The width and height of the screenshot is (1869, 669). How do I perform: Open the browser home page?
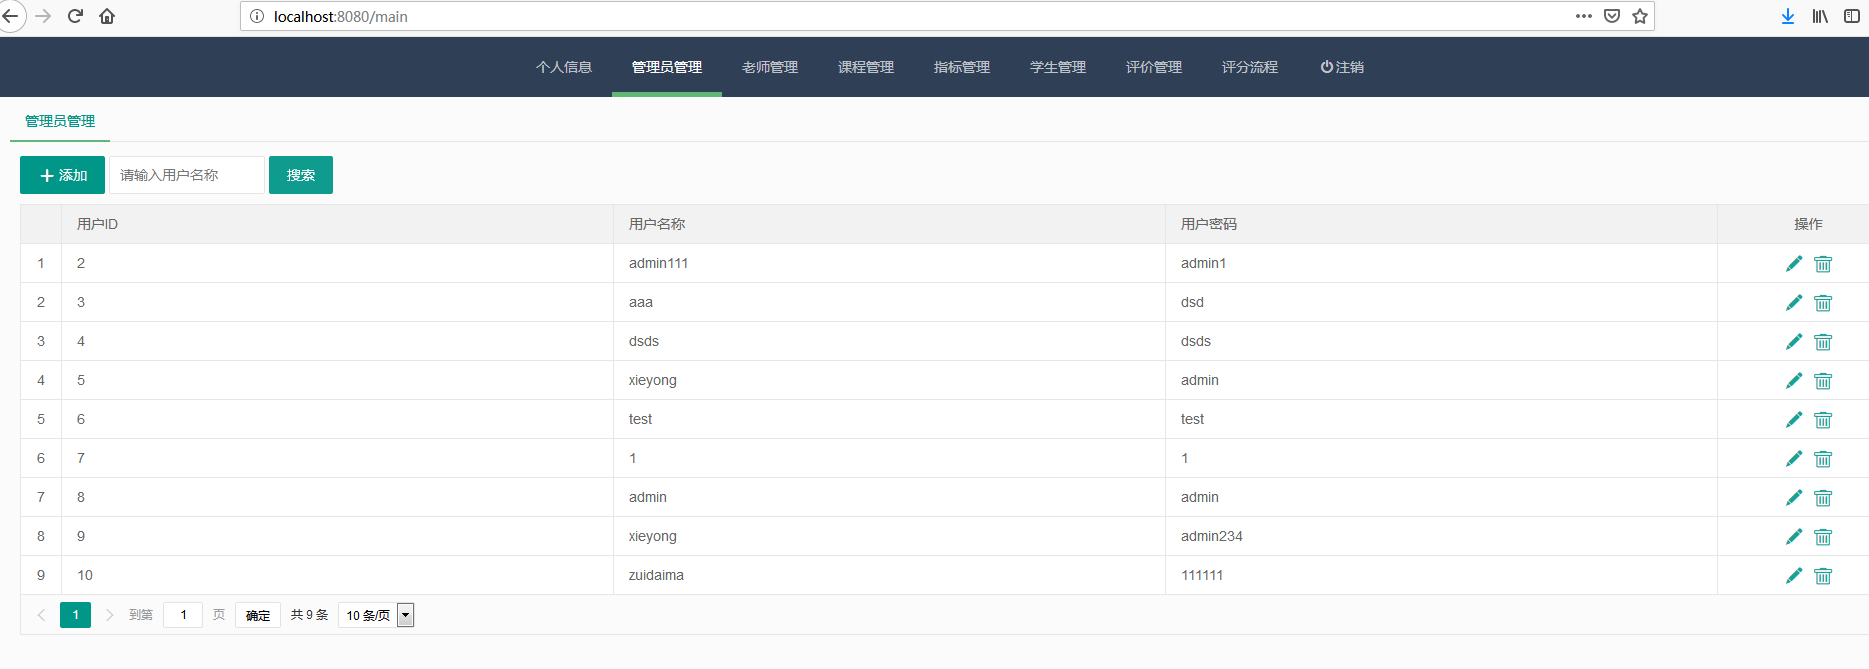click(107, 16)
